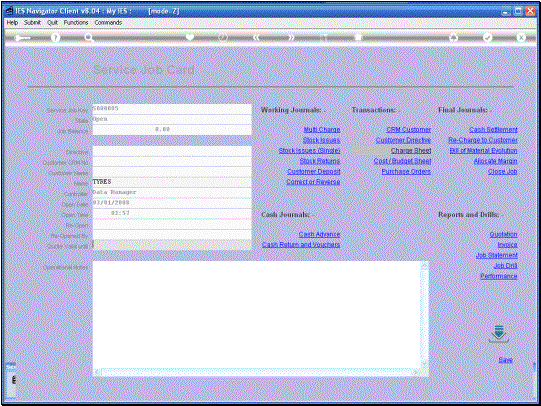This screenshot has height=406, width=541.
Task: Go back with the double left chevron
Action: pyautogui.click(x=256, y=38)
